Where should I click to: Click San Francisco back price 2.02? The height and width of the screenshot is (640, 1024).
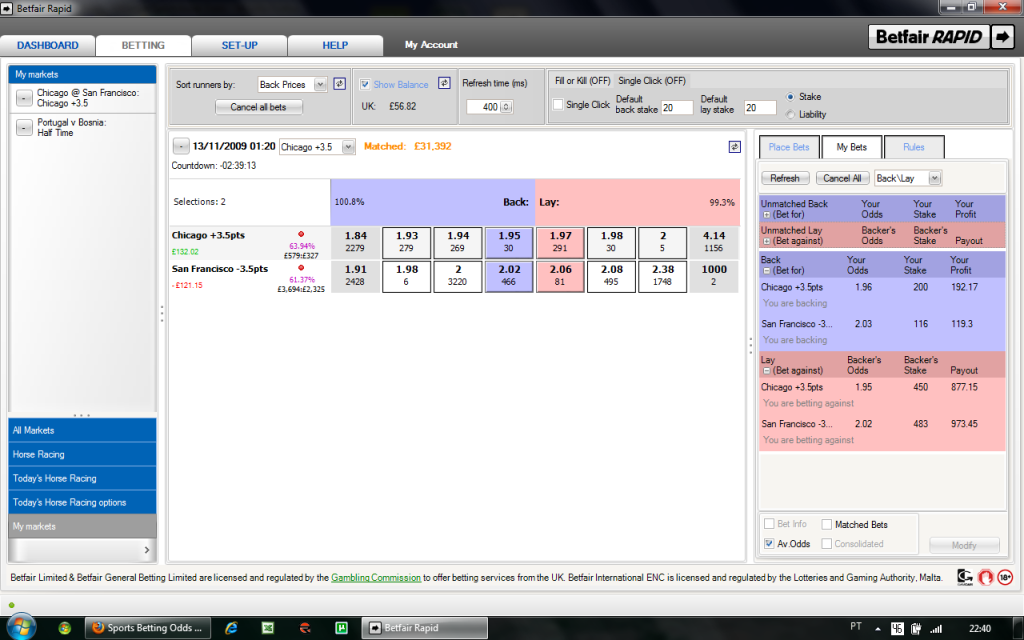point(509,276)
